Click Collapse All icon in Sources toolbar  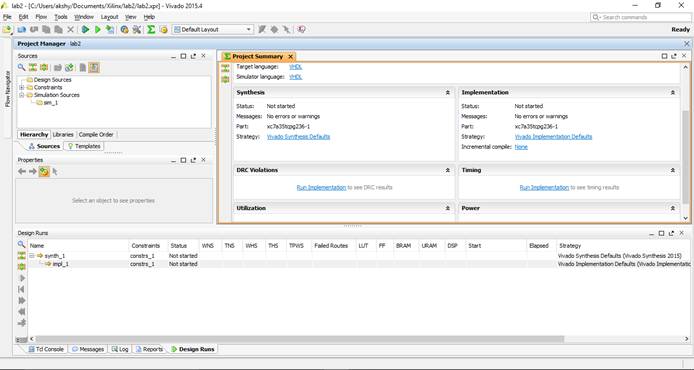coord(33,67)
